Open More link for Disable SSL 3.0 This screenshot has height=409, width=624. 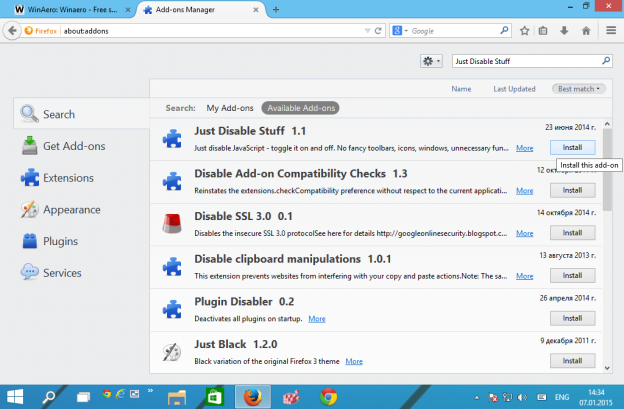pos(525,233)
